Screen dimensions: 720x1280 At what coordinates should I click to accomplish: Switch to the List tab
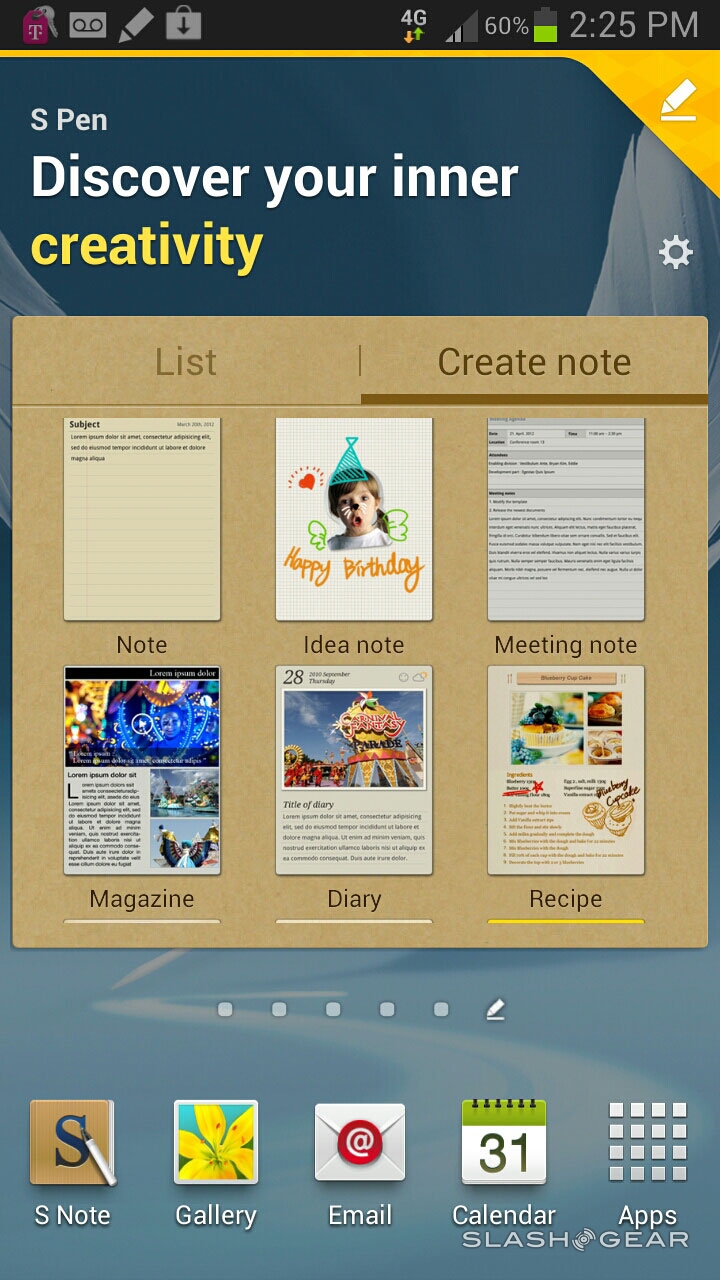[x=186, y=362]
